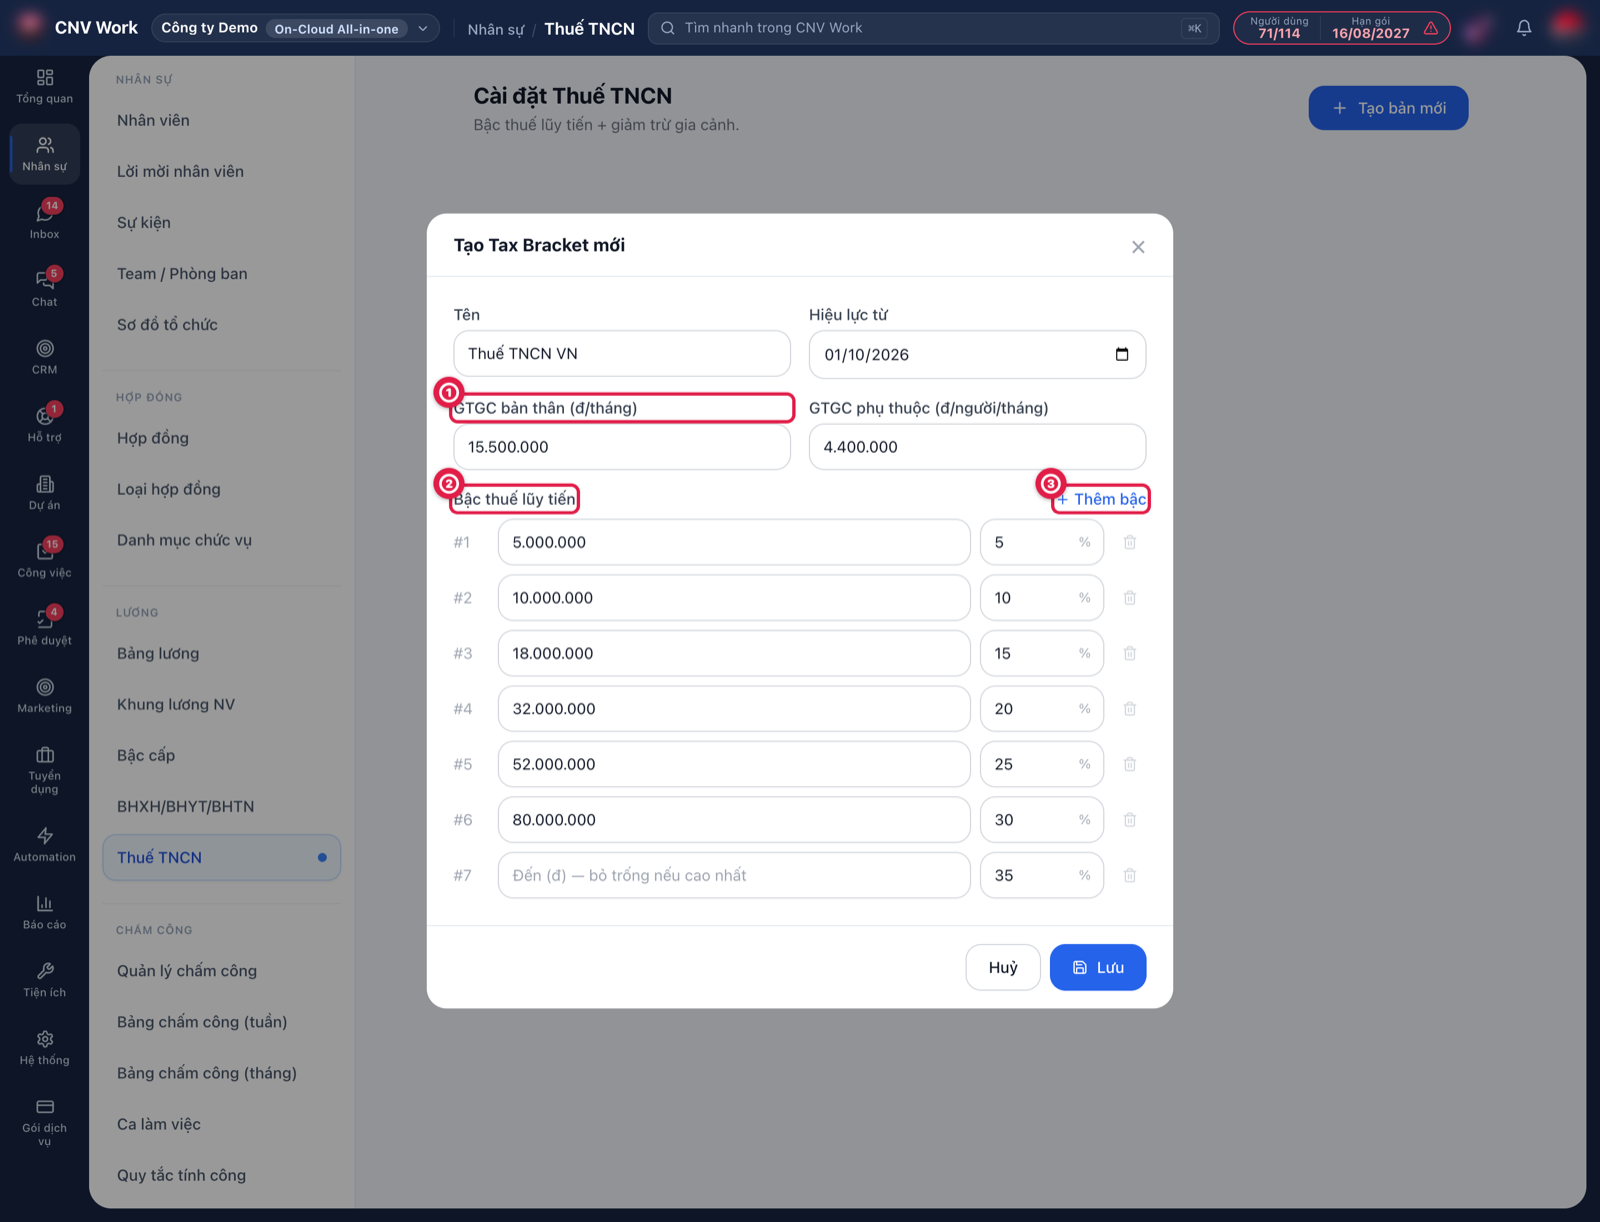Open Nhân viên in the side menu
The width and height of the screenshot is (1600, 1222).
pos(221,120)
